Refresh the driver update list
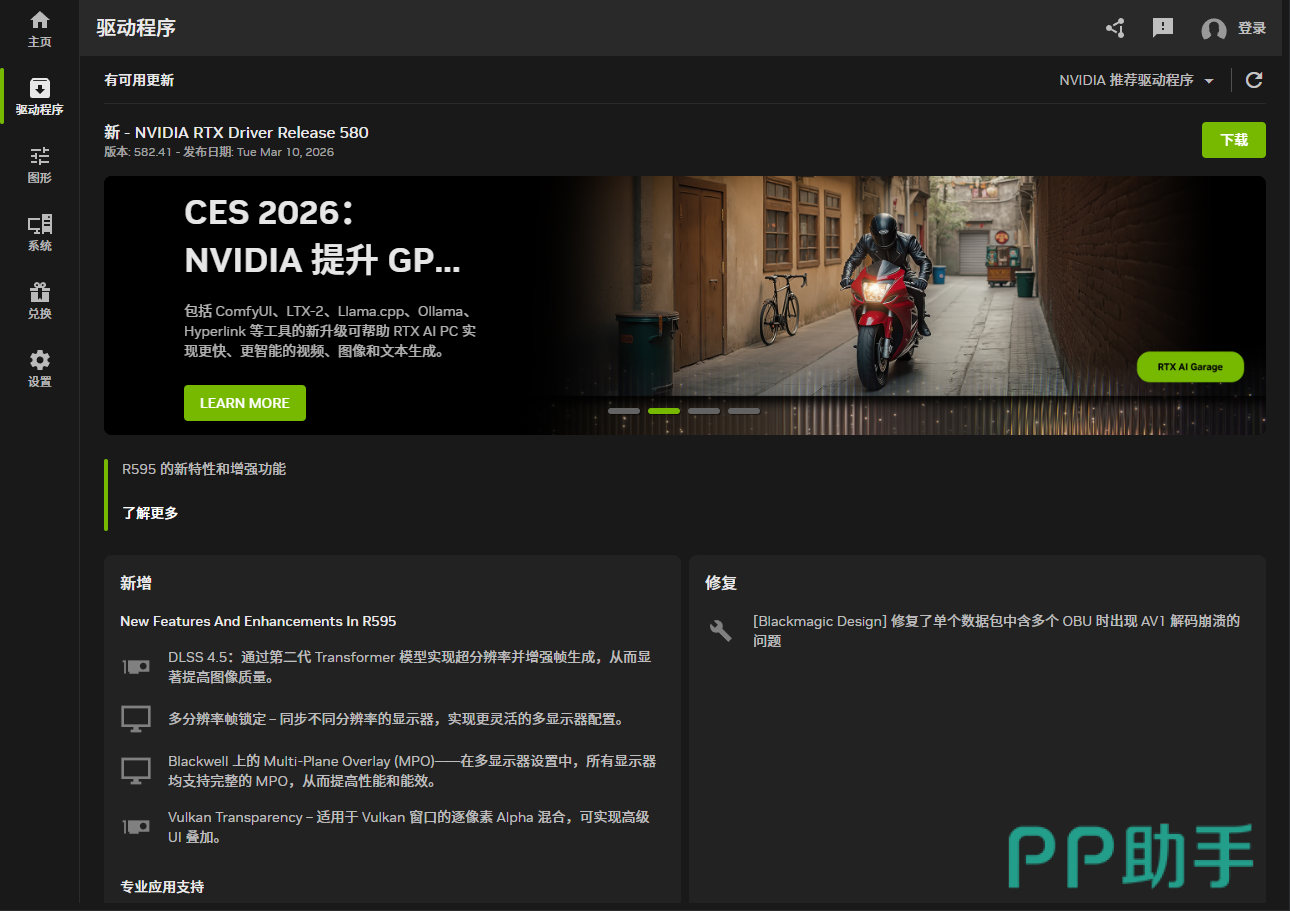The width and height of the screenshot is (1290, 911). 1254,80
